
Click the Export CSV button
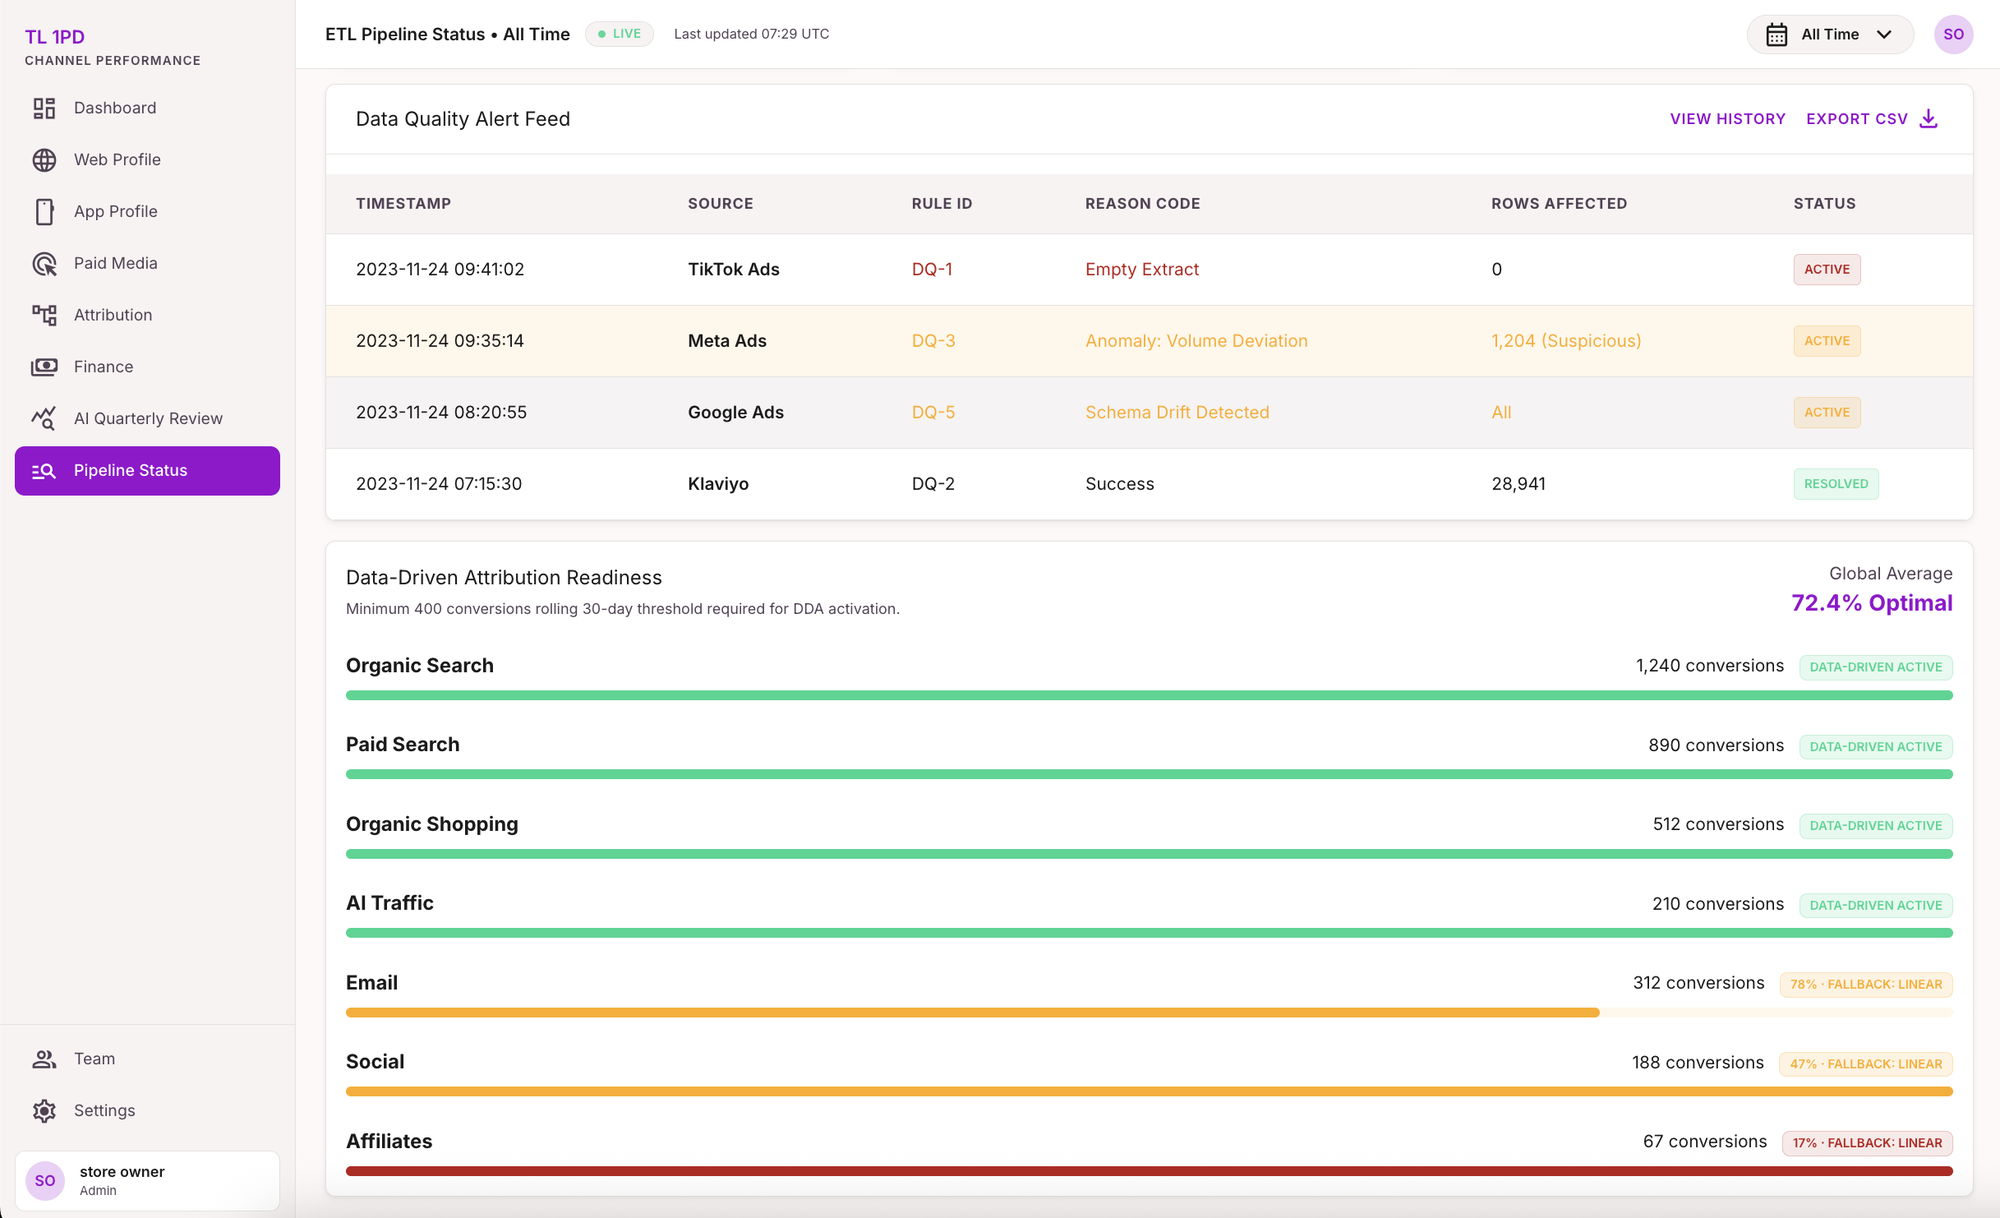click(x=1872, y=119)
